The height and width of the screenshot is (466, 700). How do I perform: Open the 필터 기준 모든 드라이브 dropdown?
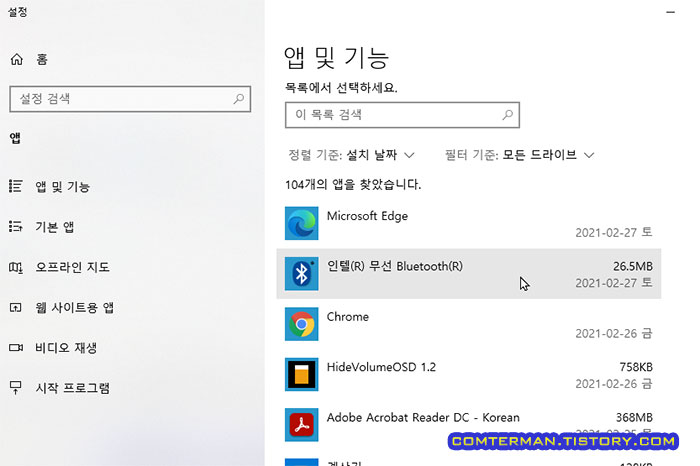pos(520,155)
